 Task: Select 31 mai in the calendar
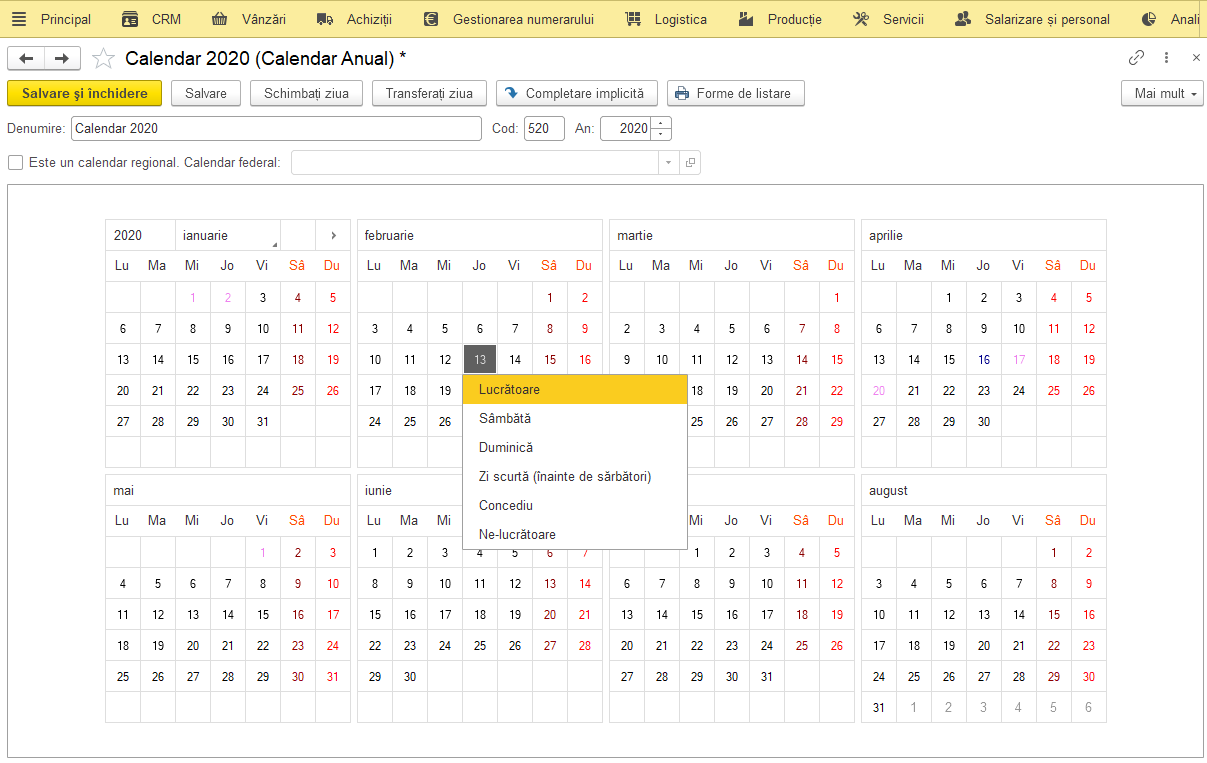click(333, 677)
